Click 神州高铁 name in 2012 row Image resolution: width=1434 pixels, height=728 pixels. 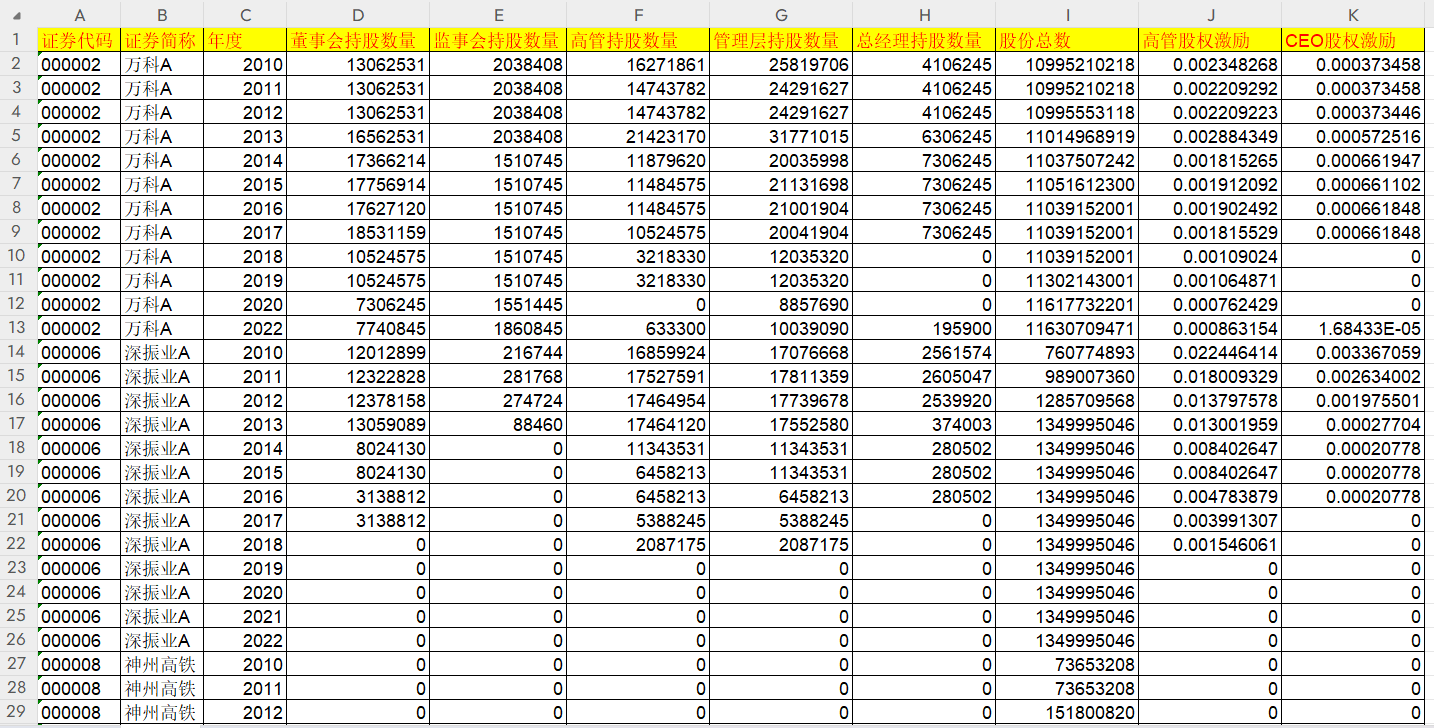point(162,712)
